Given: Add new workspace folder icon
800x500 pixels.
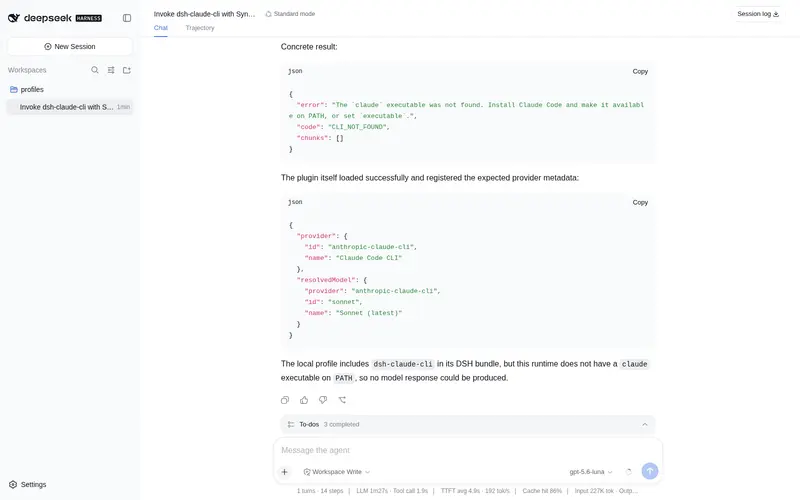Looking at the screenshot, I should [127, 70].
